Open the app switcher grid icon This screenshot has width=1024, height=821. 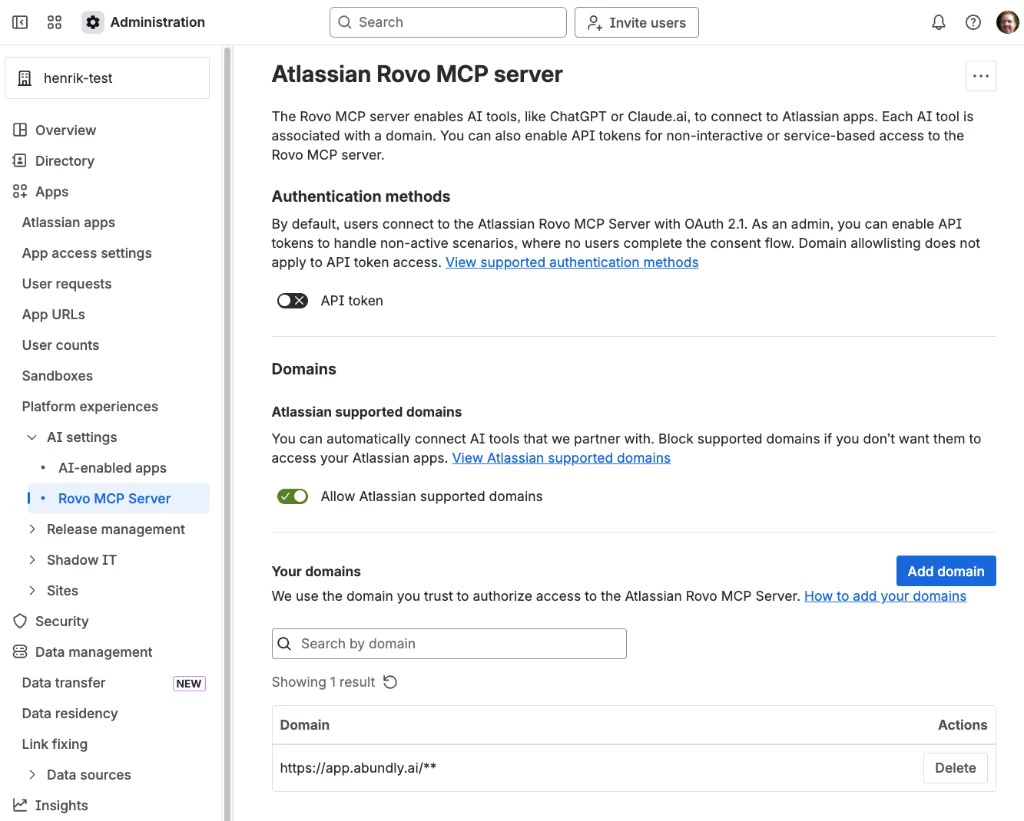click(55, 22)
